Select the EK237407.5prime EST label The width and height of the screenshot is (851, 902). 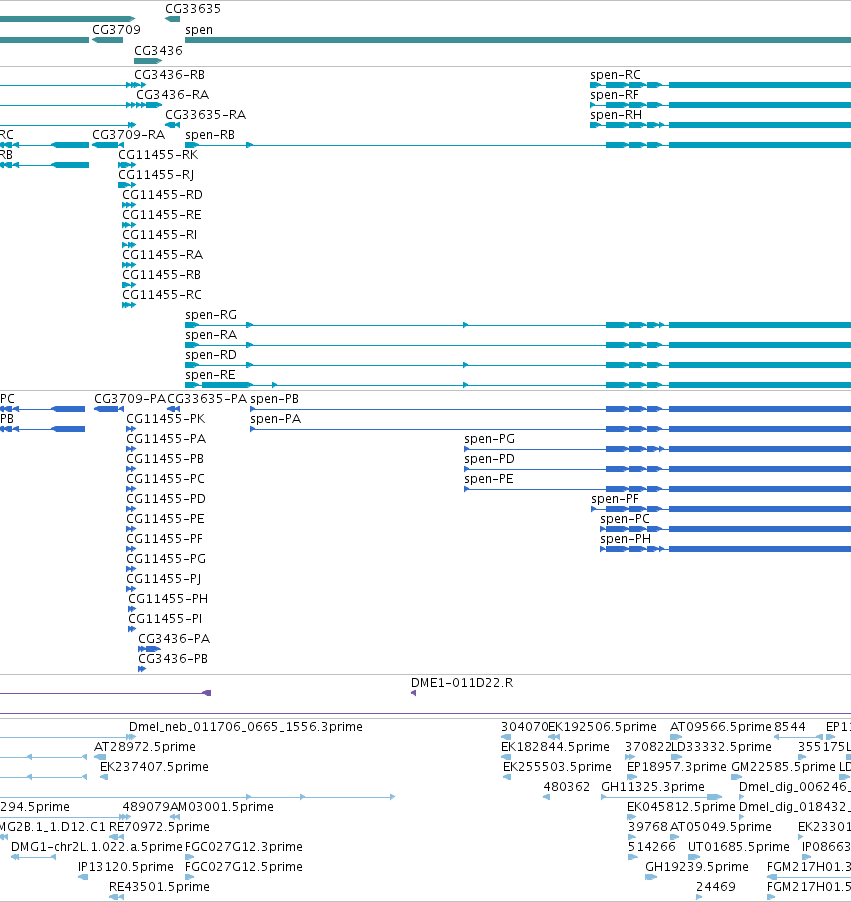pos(154,767)
